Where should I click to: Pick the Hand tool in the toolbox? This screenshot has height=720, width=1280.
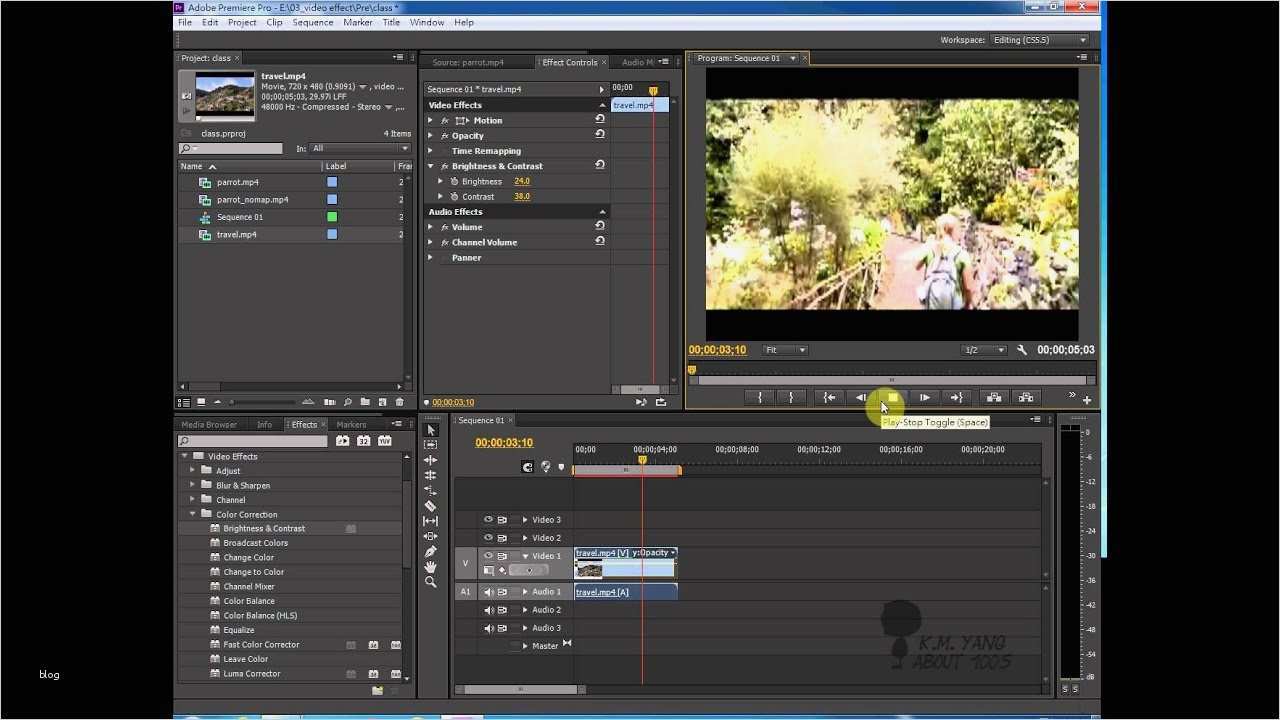(x=431, y=567)
